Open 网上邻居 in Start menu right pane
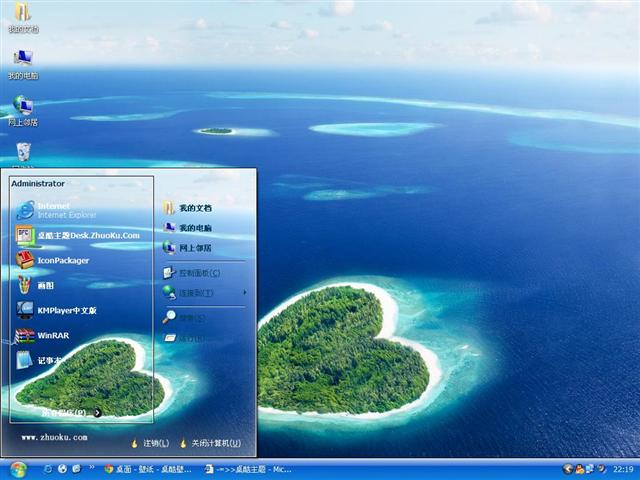This screenshot has width=640, height=480. point(188,247)
